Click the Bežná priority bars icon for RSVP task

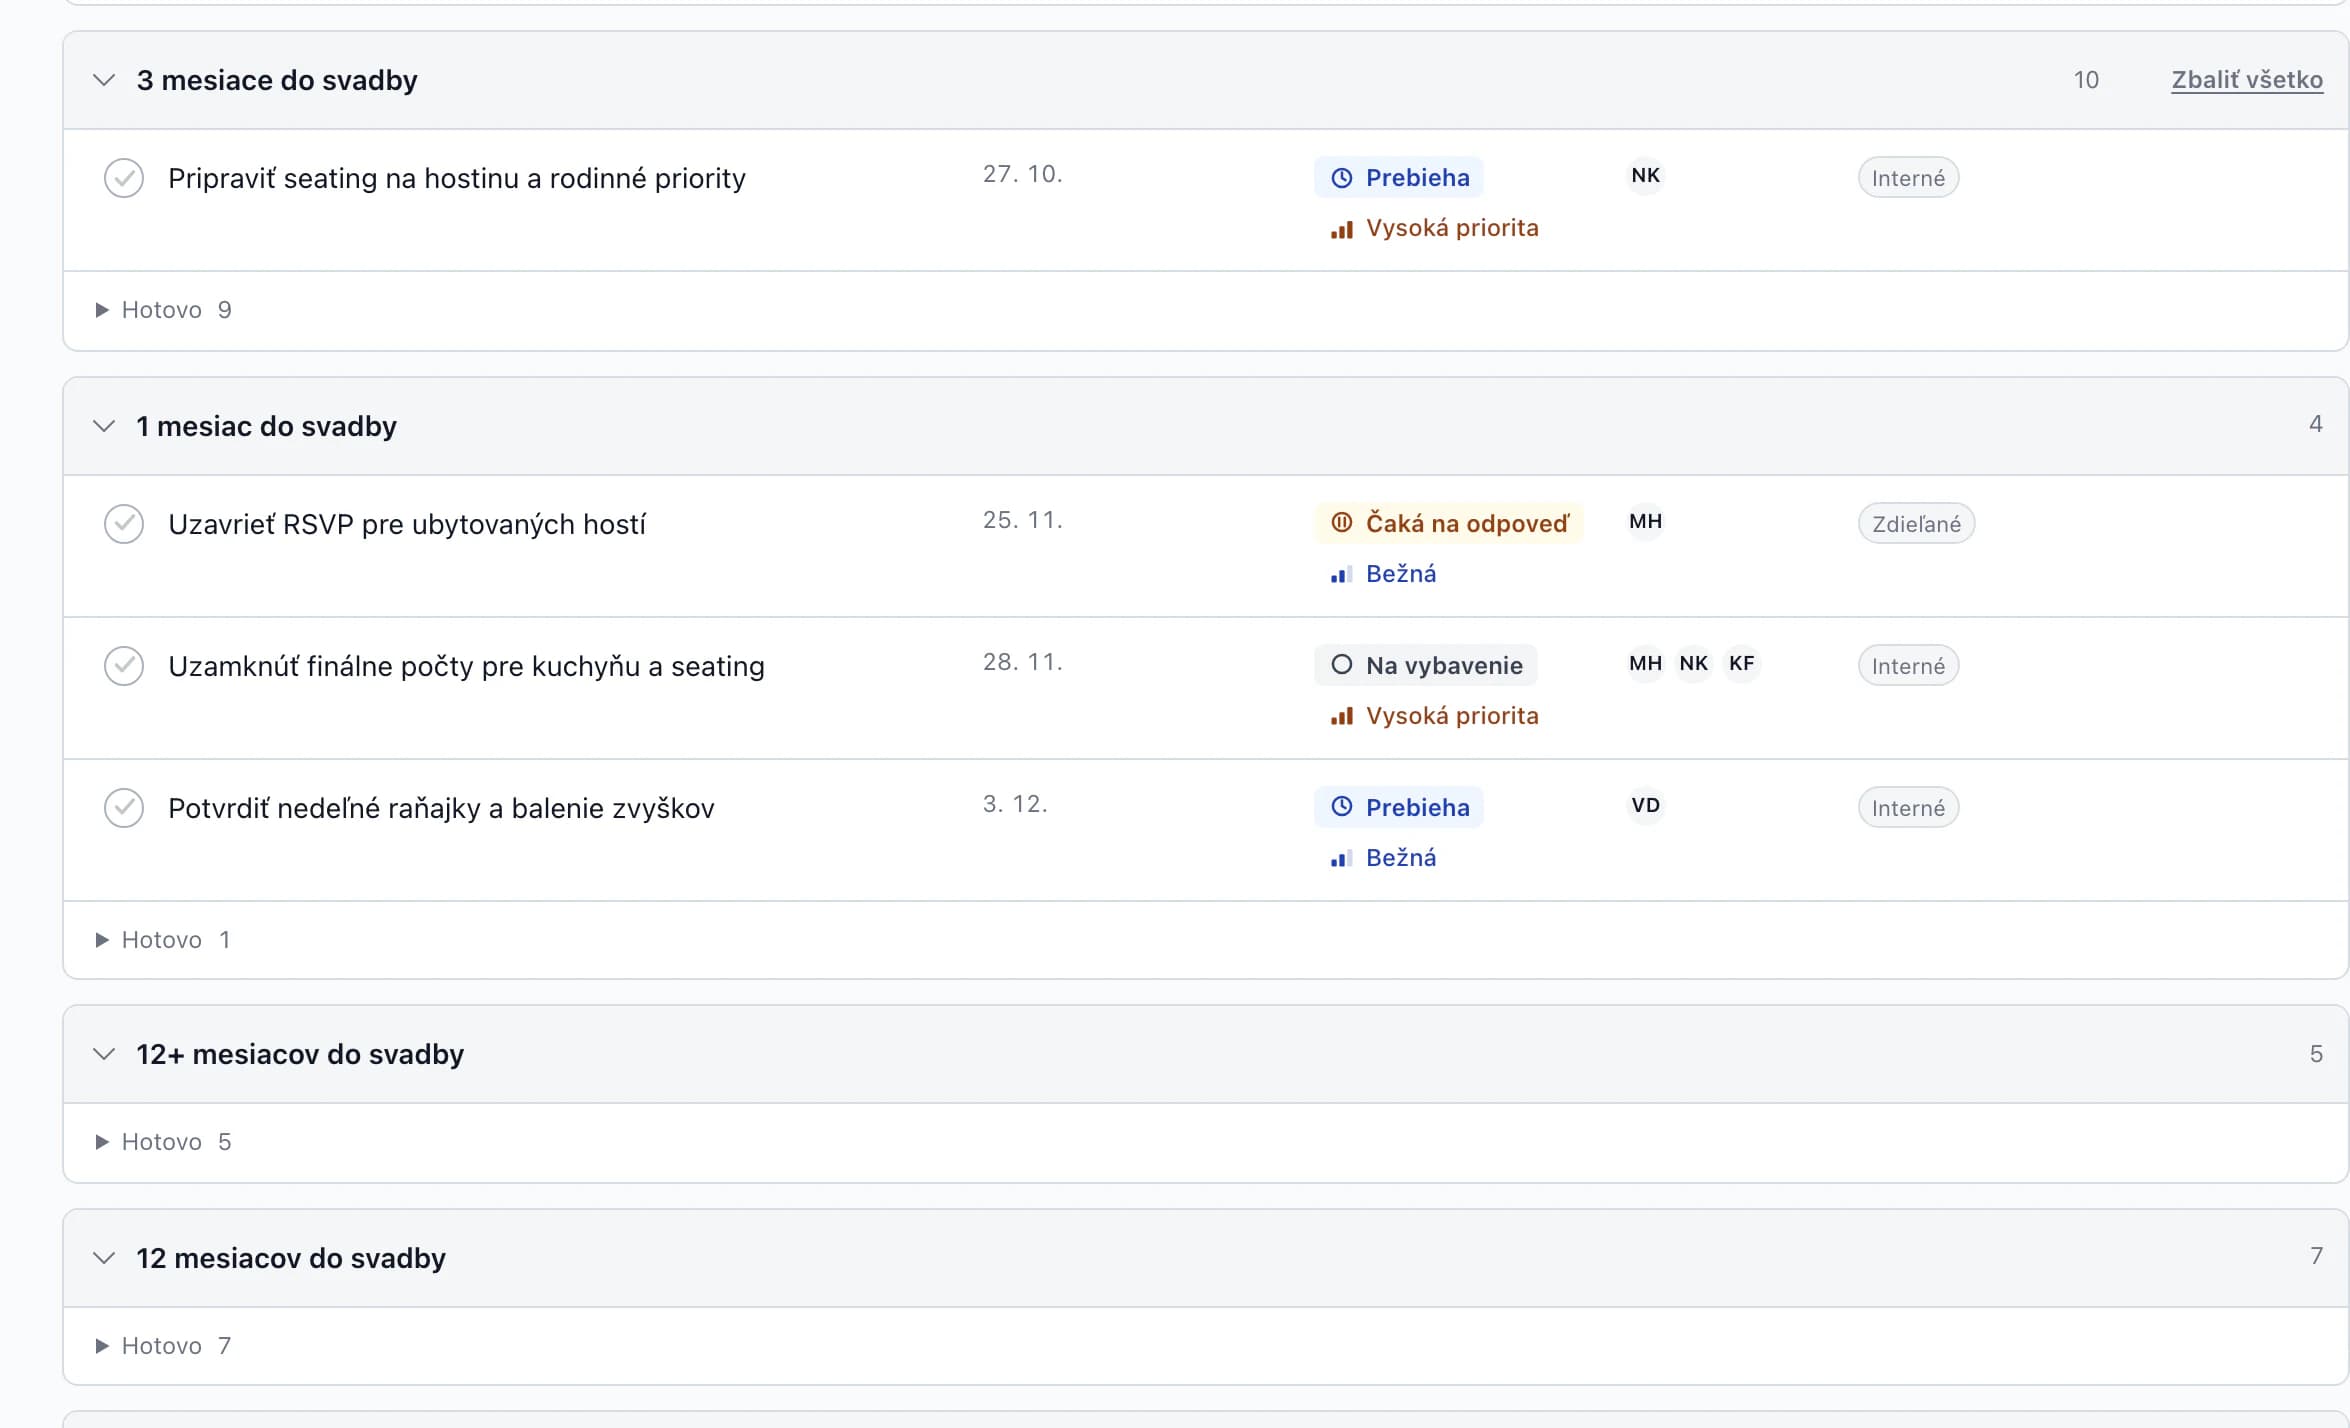[x=1341, y=575]
